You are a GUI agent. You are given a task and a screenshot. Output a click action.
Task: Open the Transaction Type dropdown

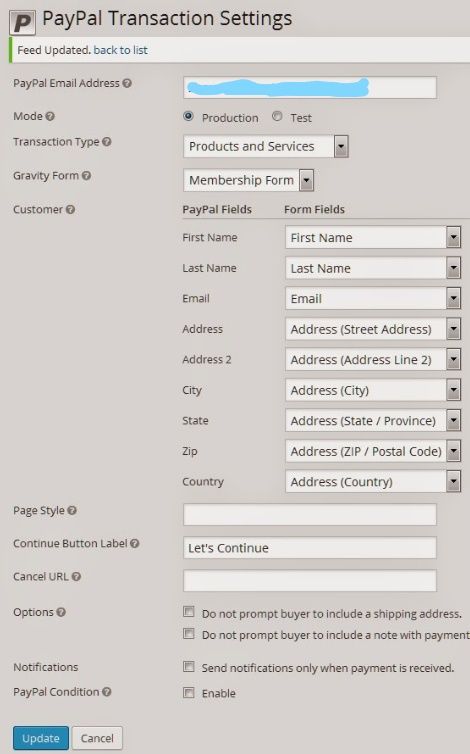(x=266, y=146)
